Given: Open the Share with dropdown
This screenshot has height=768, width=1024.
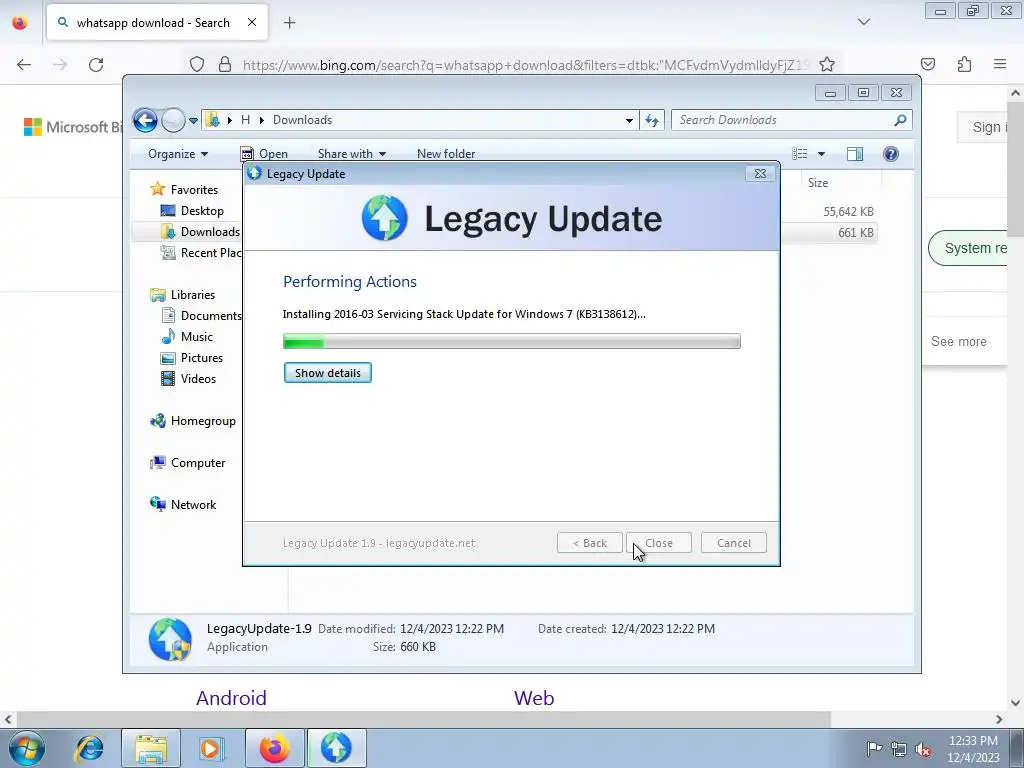Looking at the screenshot, I should (351, 154).
